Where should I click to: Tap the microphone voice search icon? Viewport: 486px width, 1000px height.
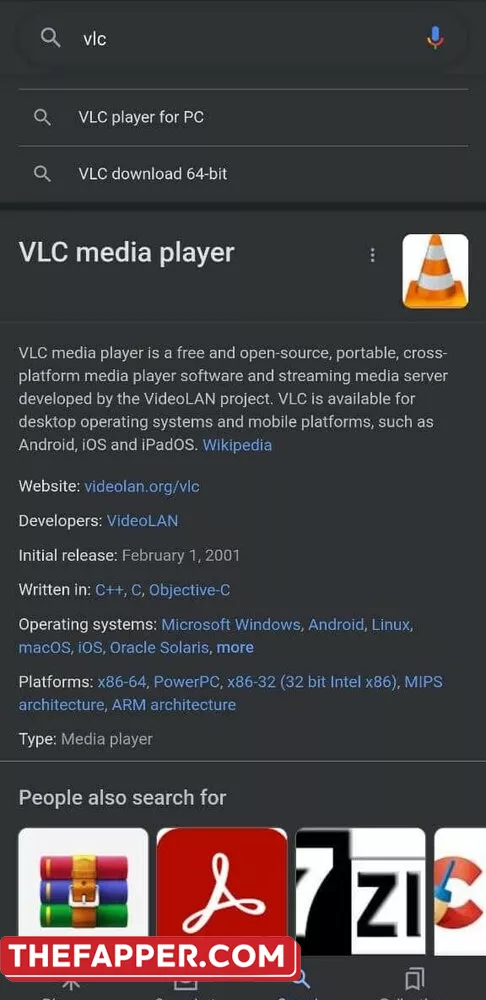tap(435, 38)
